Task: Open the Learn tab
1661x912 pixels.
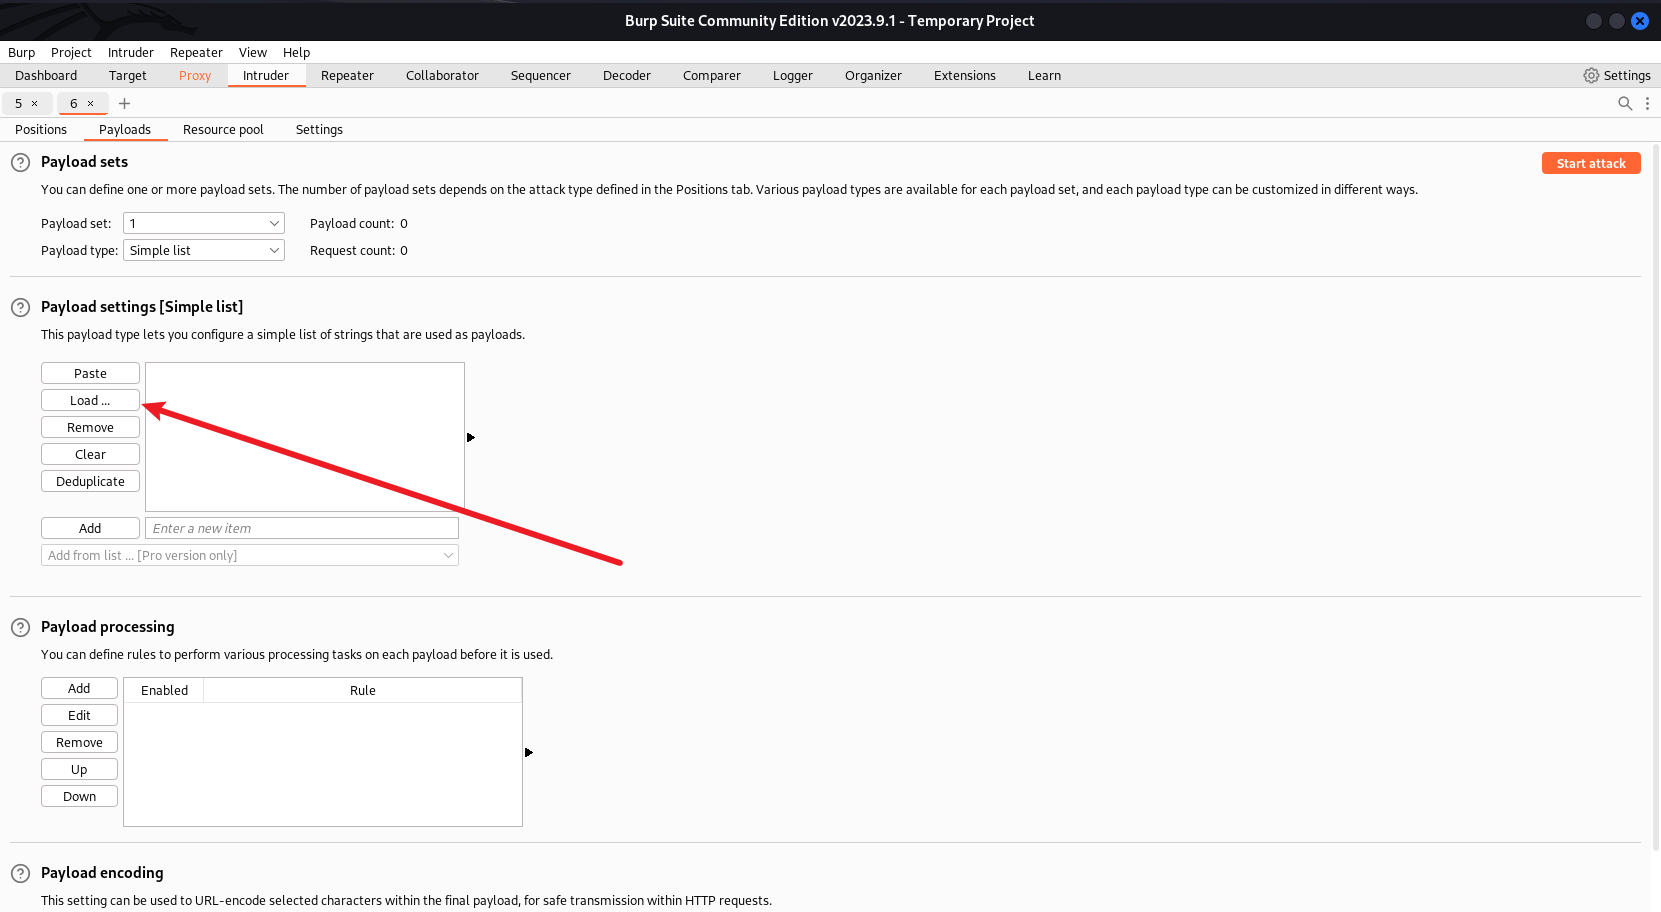Action: coord(1044,75)
